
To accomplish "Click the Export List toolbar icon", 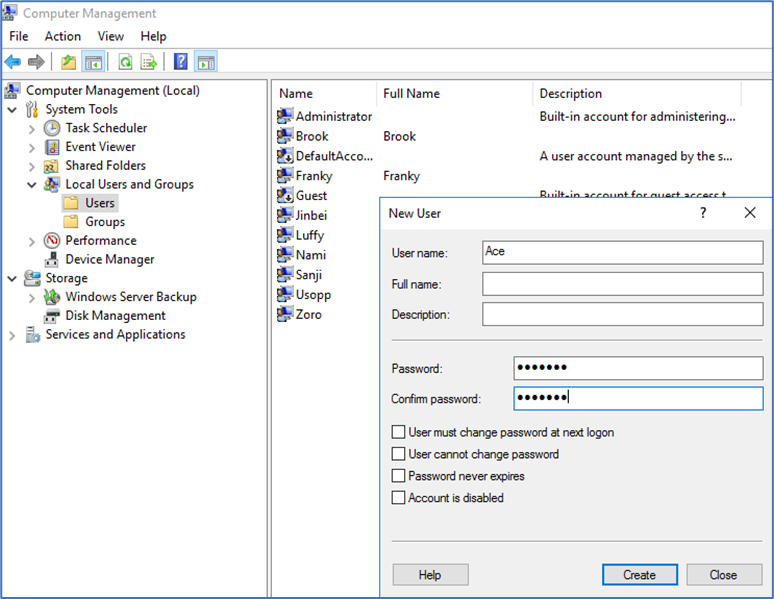I will 149,62.
